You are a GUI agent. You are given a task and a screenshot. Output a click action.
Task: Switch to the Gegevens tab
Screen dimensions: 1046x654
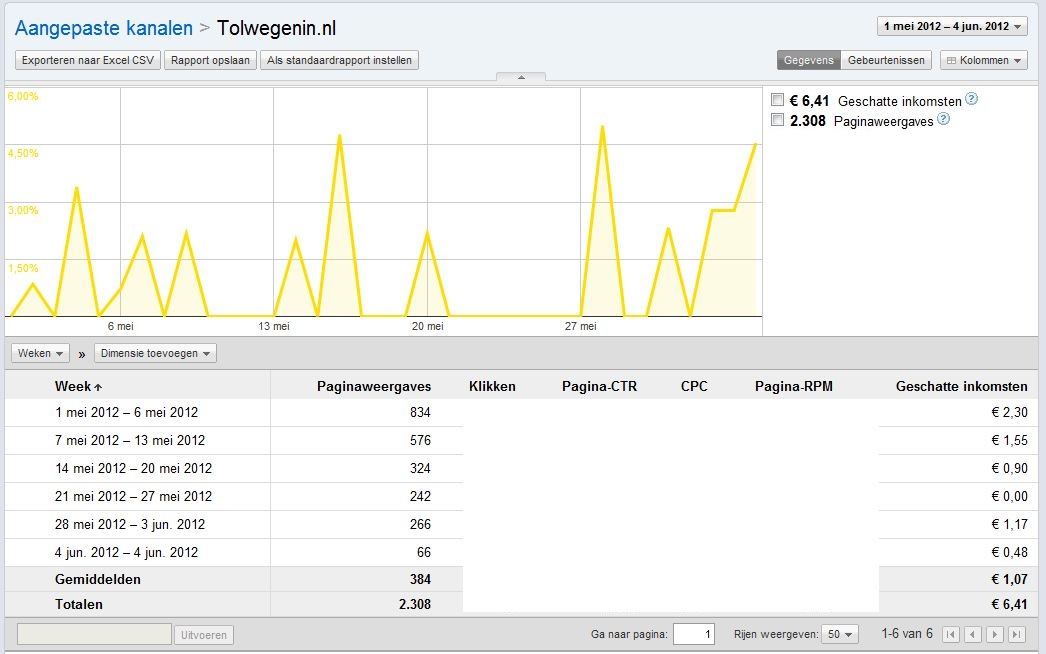click(x=809, y=60)
